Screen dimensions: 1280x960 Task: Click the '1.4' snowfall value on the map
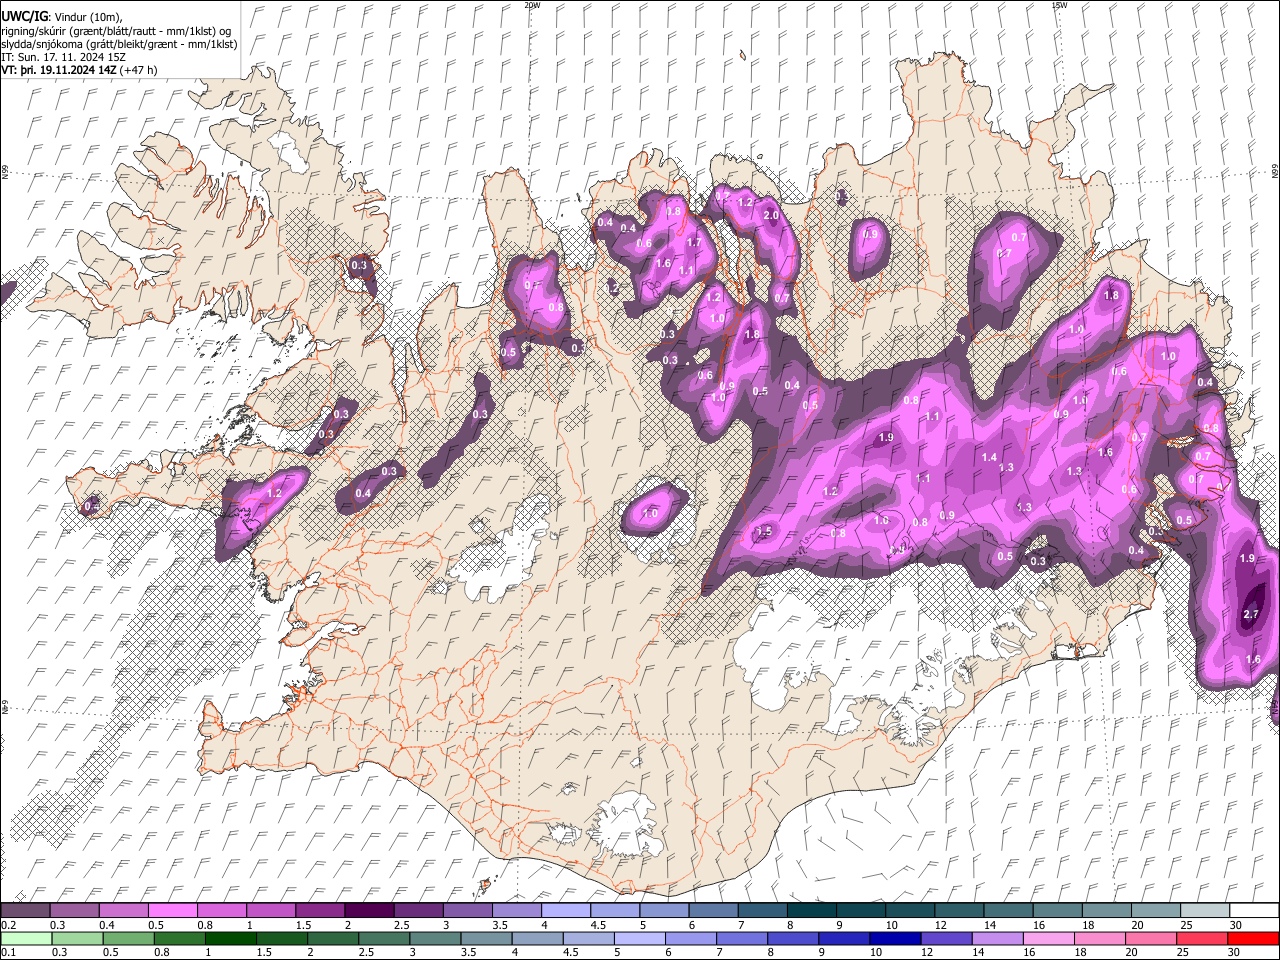(x=989, y=457)
